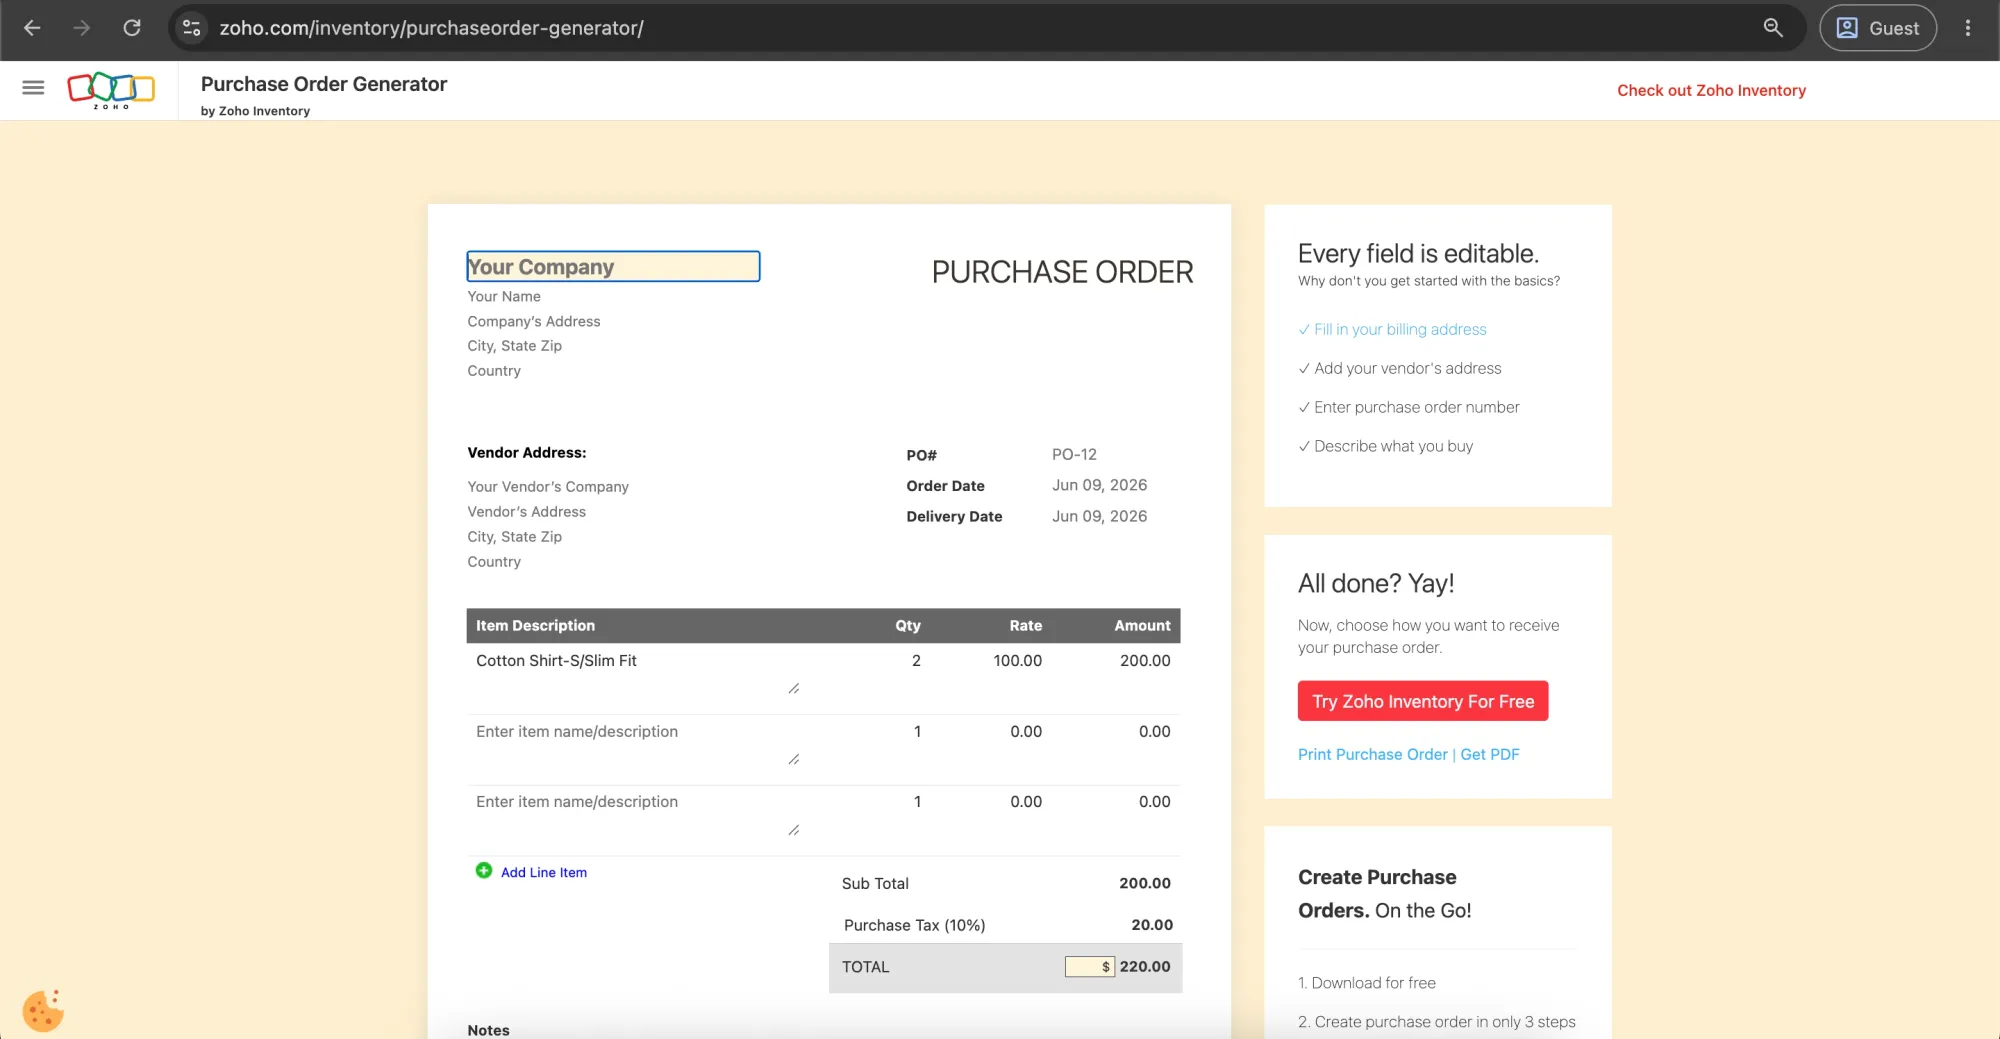Click the Add Line Item link text

[544, 872]
